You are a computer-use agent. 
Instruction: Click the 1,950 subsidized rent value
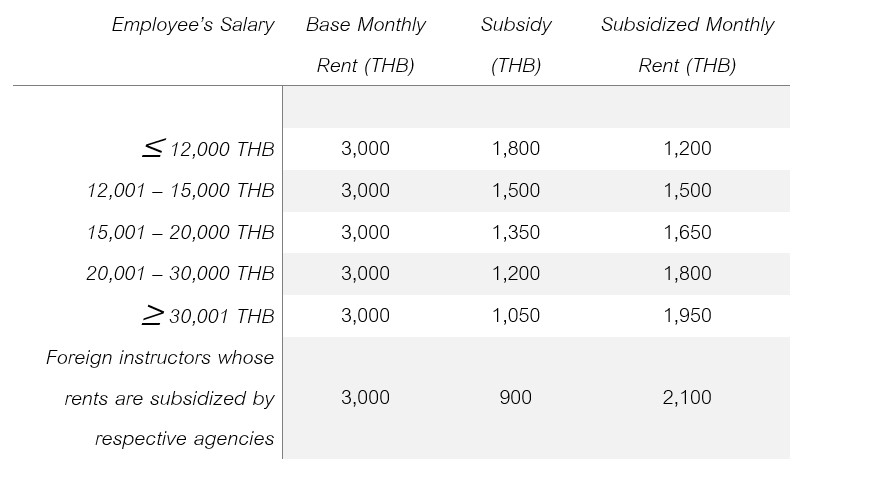coord(687,316)
